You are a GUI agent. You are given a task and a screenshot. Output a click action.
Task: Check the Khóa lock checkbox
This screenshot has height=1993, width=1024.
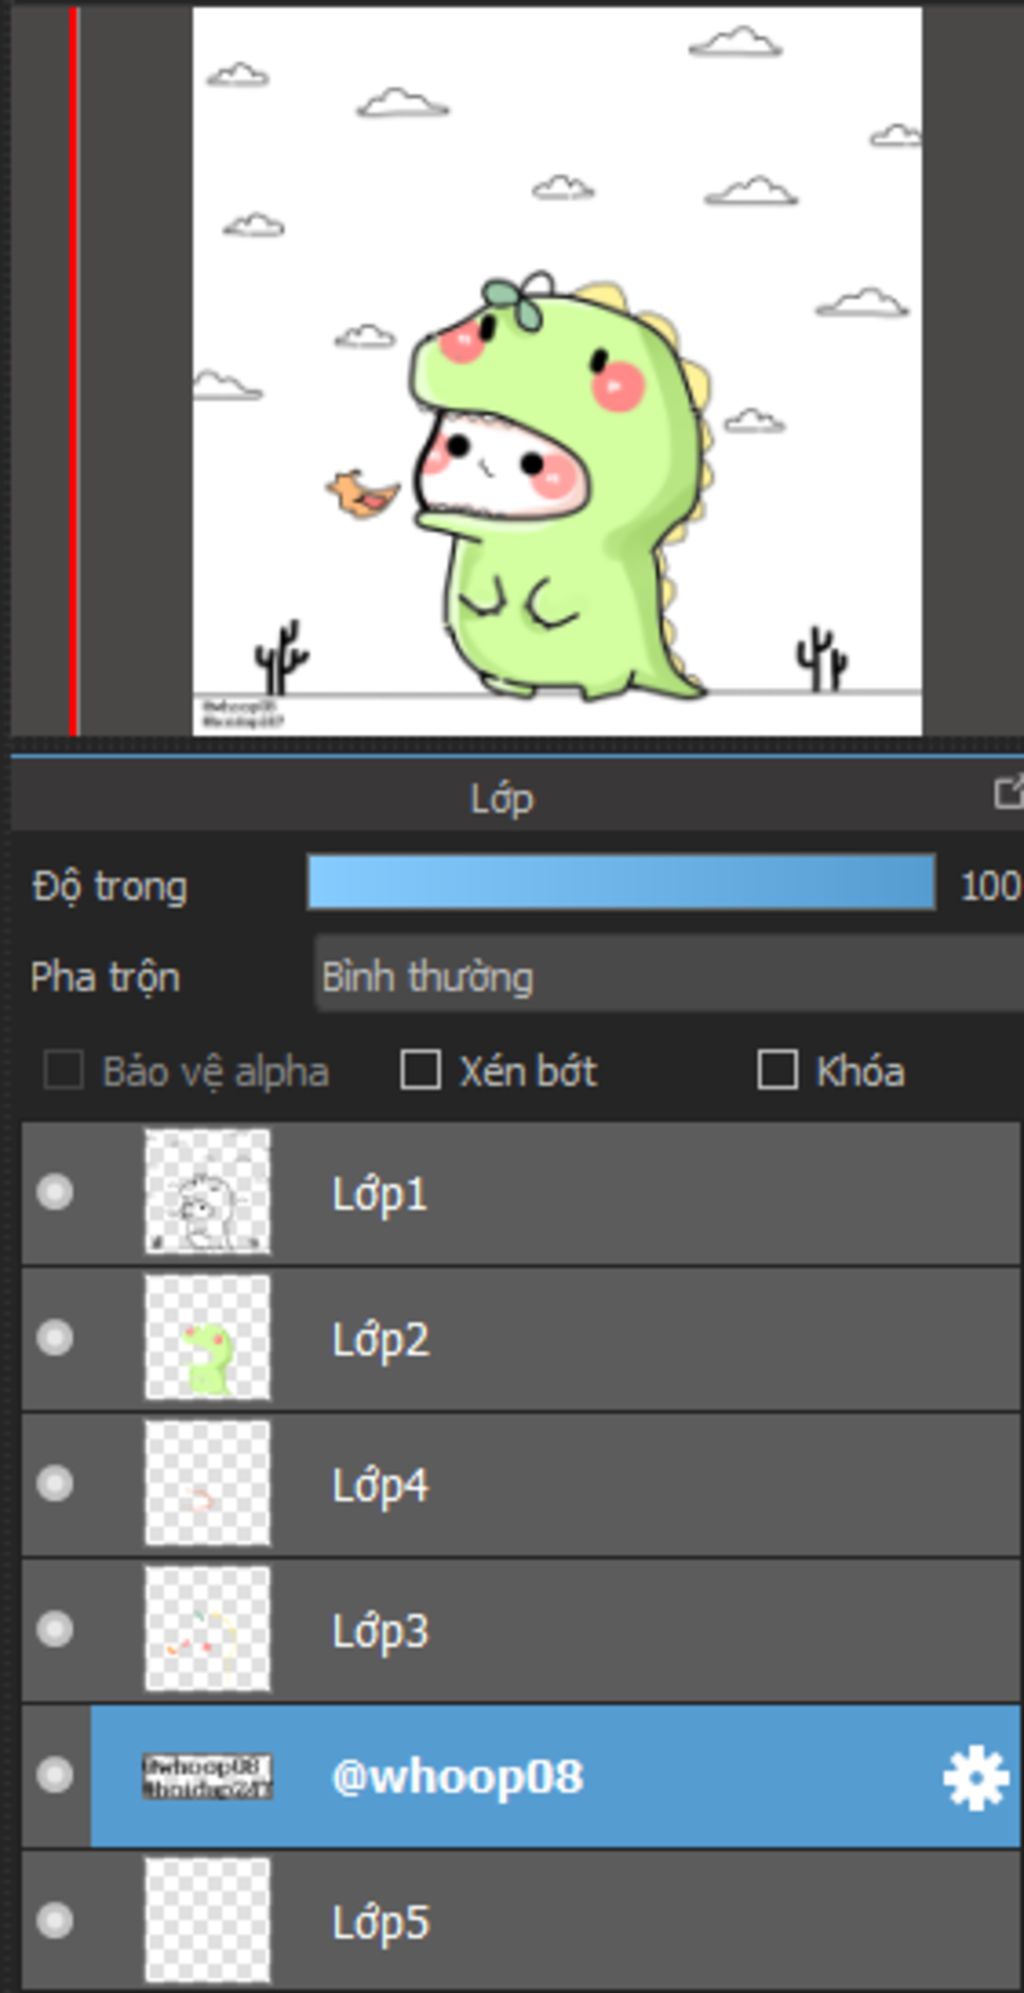(x=777, y=1070)
